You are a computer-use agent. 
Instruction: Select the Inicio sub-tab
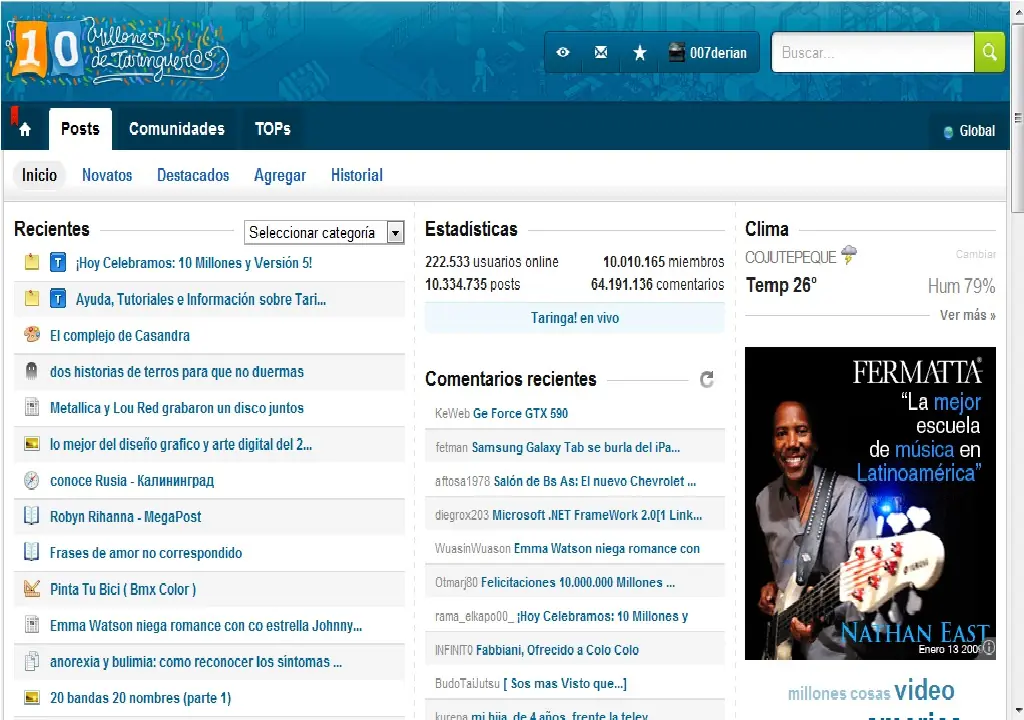pyautogui.click(x=39, y=175)
